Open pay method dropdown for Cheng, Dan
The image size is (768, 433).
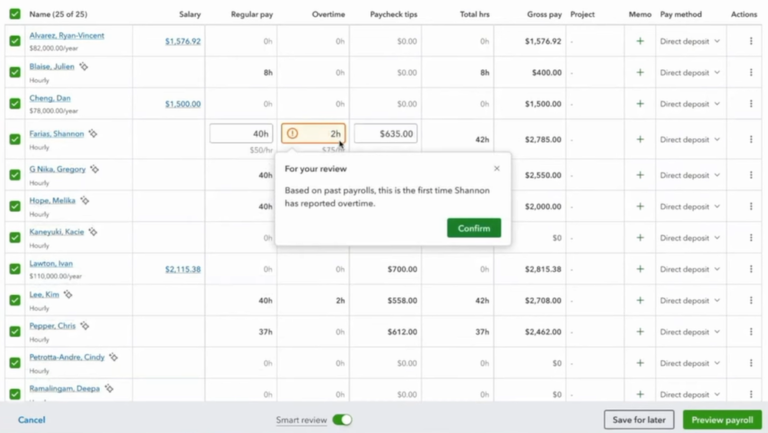[690, 104]
